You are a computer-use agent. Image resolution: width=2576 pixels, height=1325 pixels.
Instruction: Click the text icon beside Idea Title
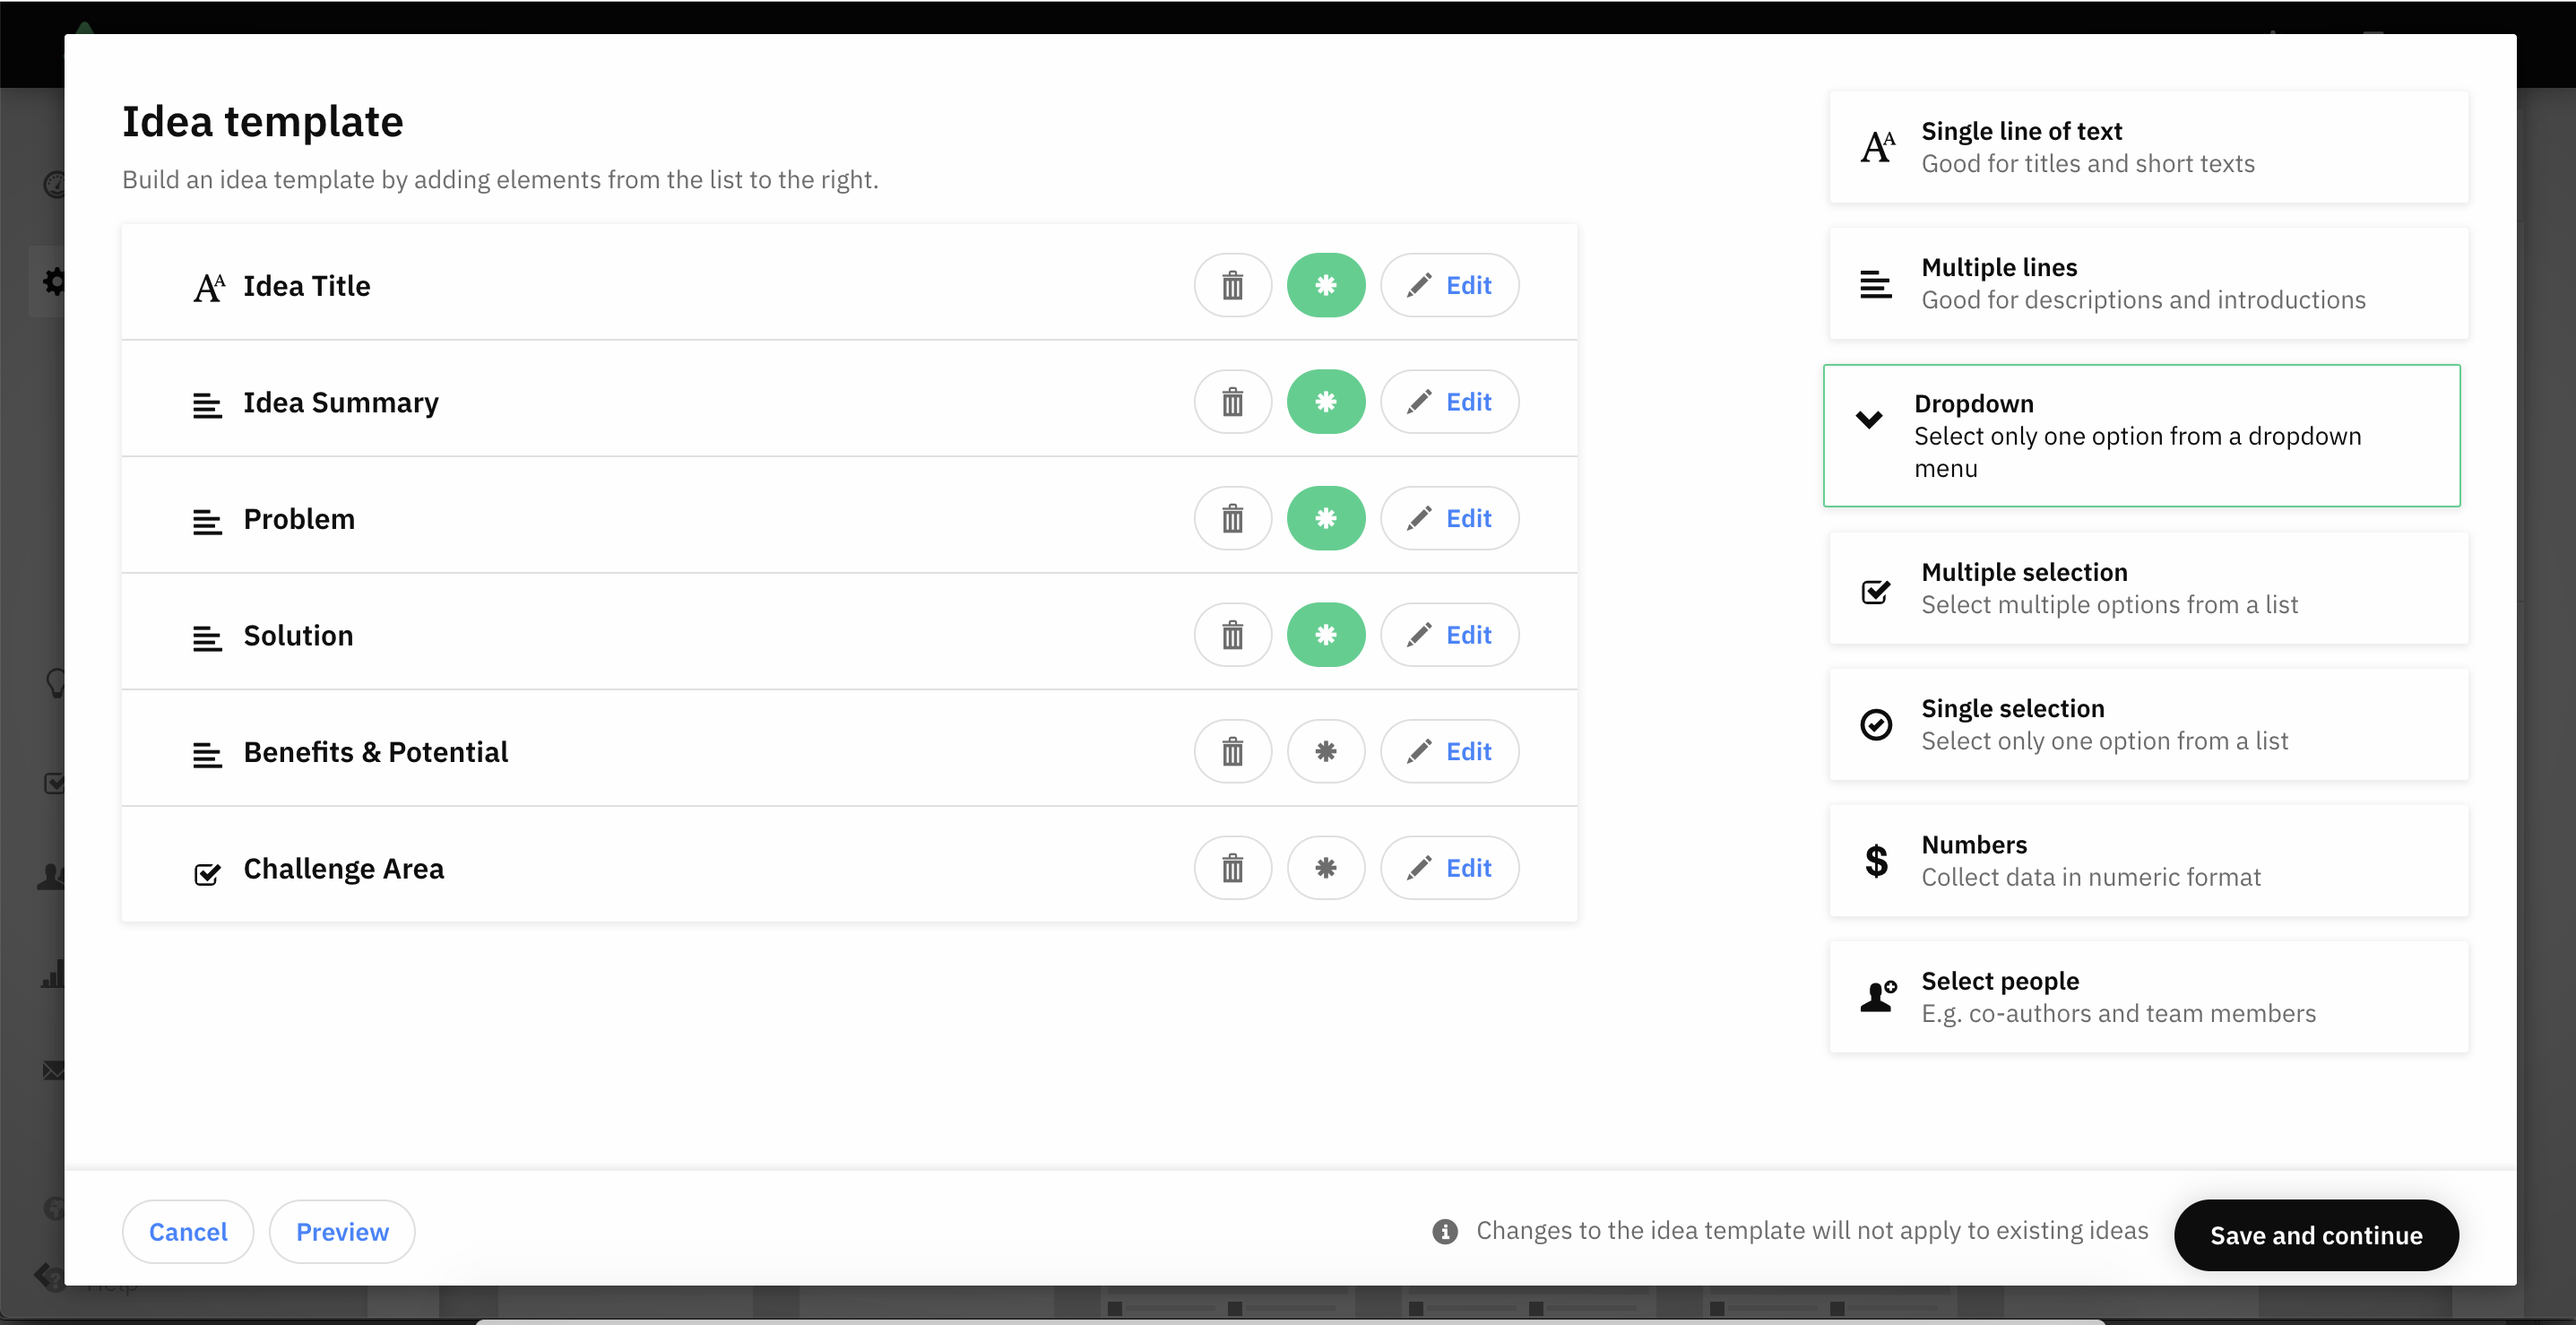click(x=209, y=288)
